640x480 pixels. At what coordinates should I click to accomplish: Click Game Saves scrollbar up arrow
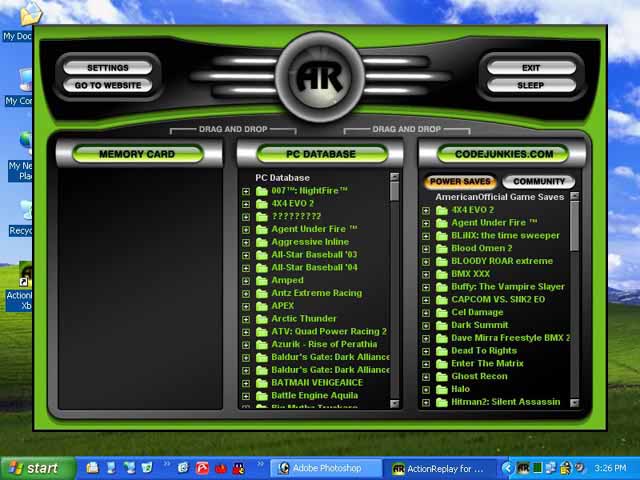[x=574, y=196]
